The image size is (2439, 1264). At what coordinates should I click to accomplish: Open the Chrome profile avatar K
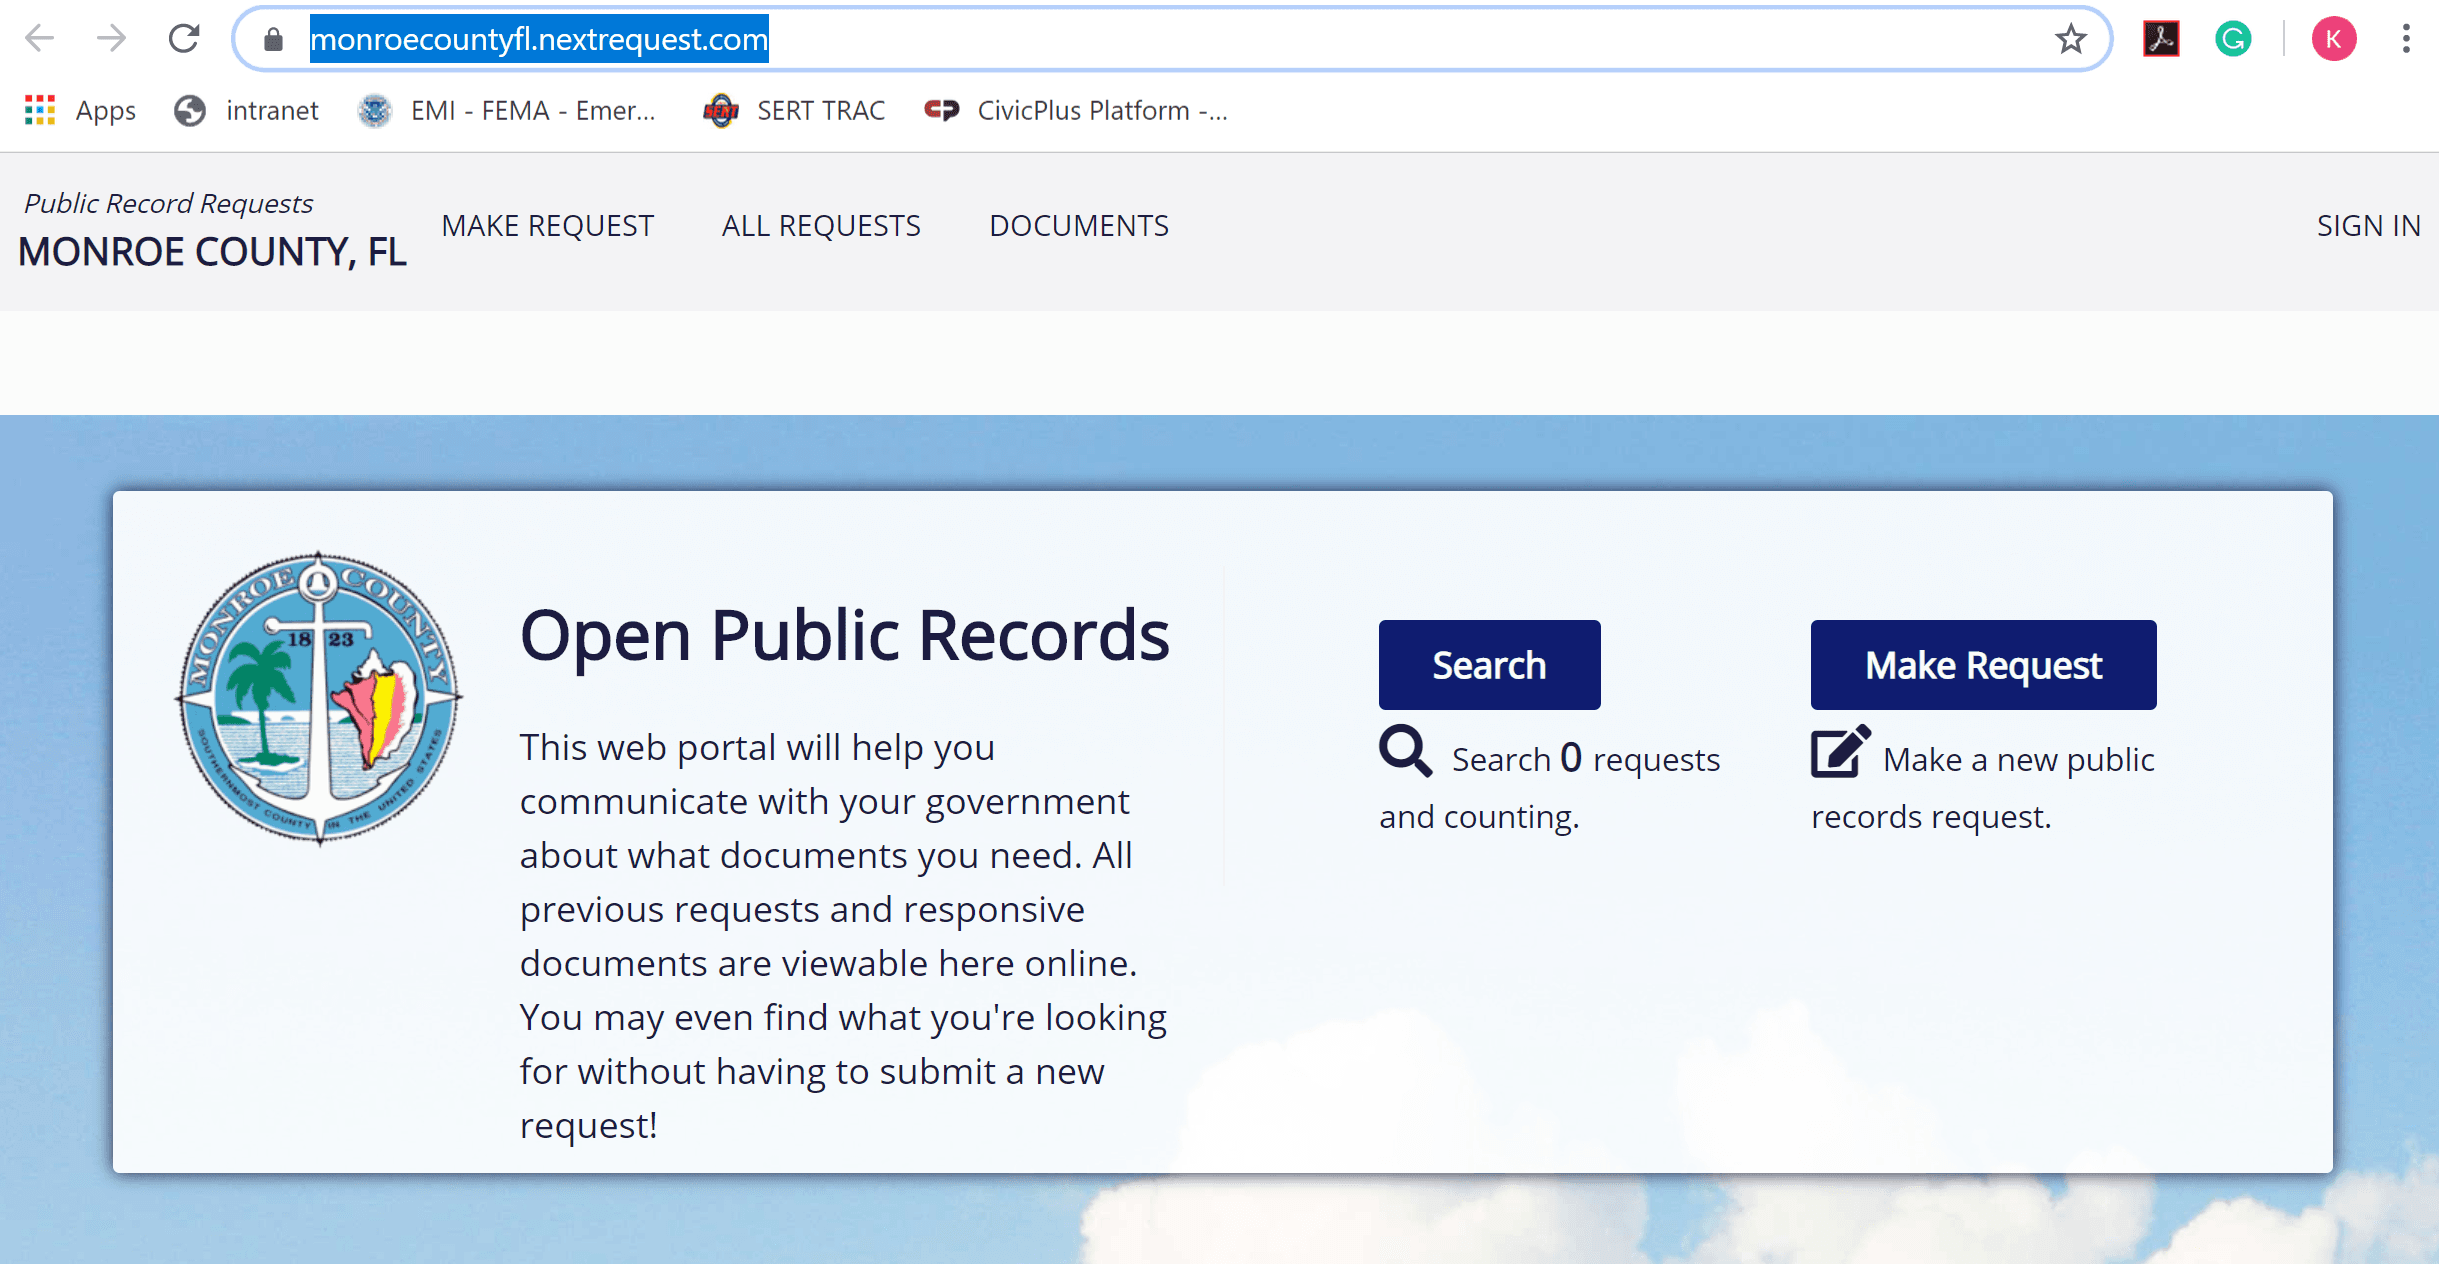click(x=2333, y=39)
